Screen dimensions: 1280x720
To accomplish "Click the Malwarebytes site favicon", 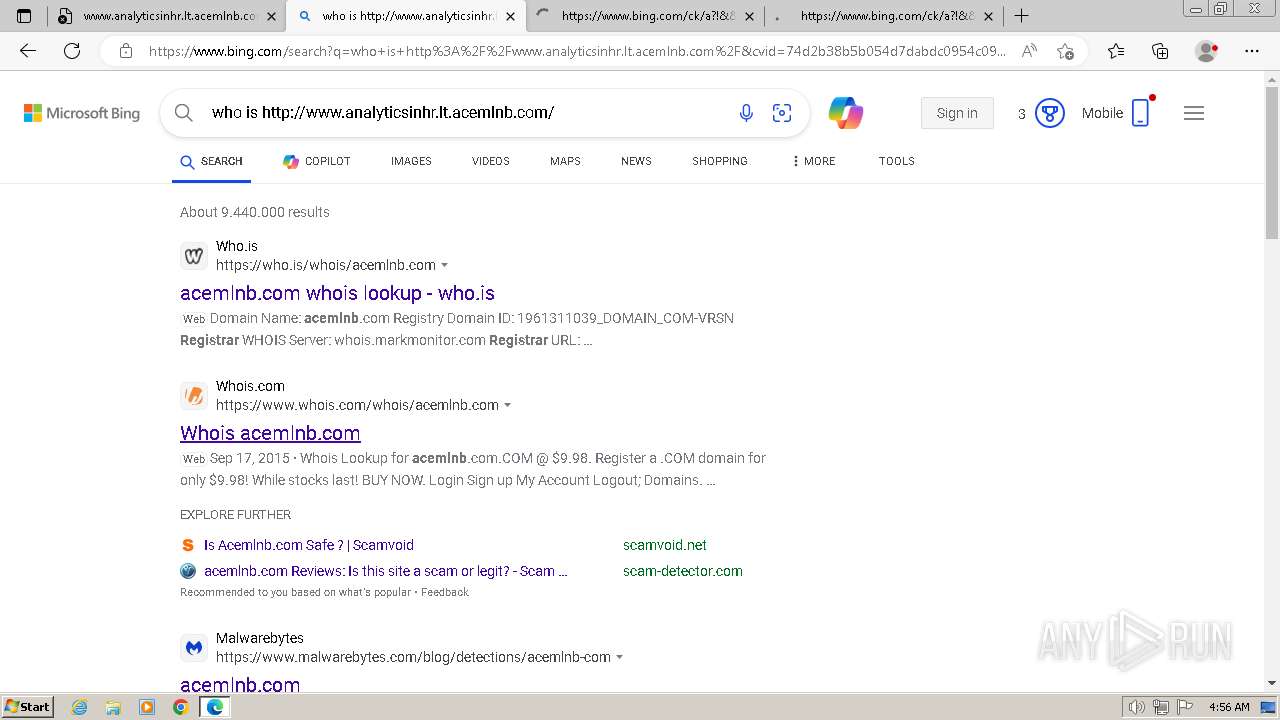I will coord(194,648).
